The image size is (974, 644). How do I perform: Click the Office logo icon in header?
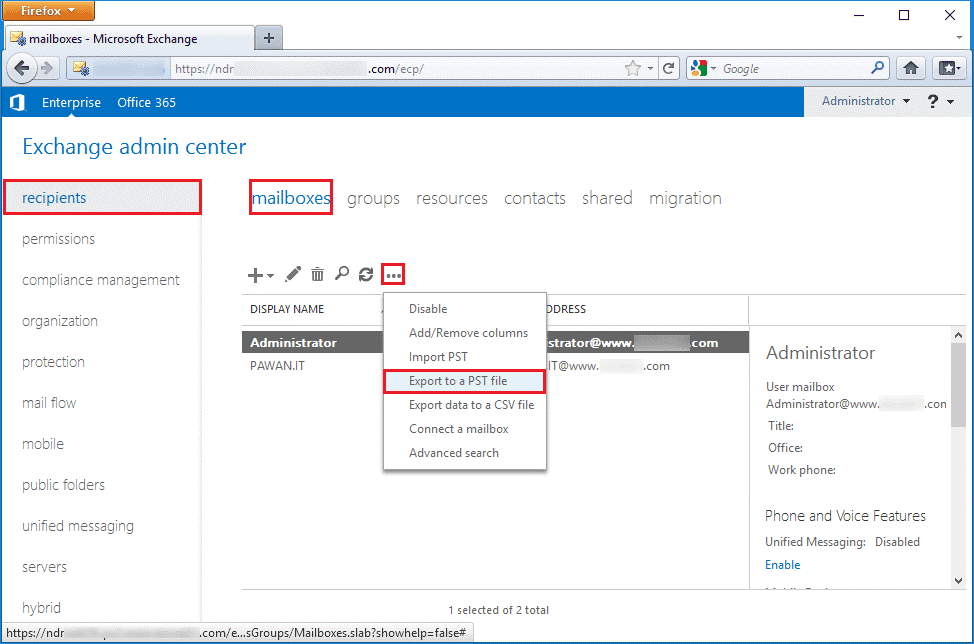click(17, 102)
